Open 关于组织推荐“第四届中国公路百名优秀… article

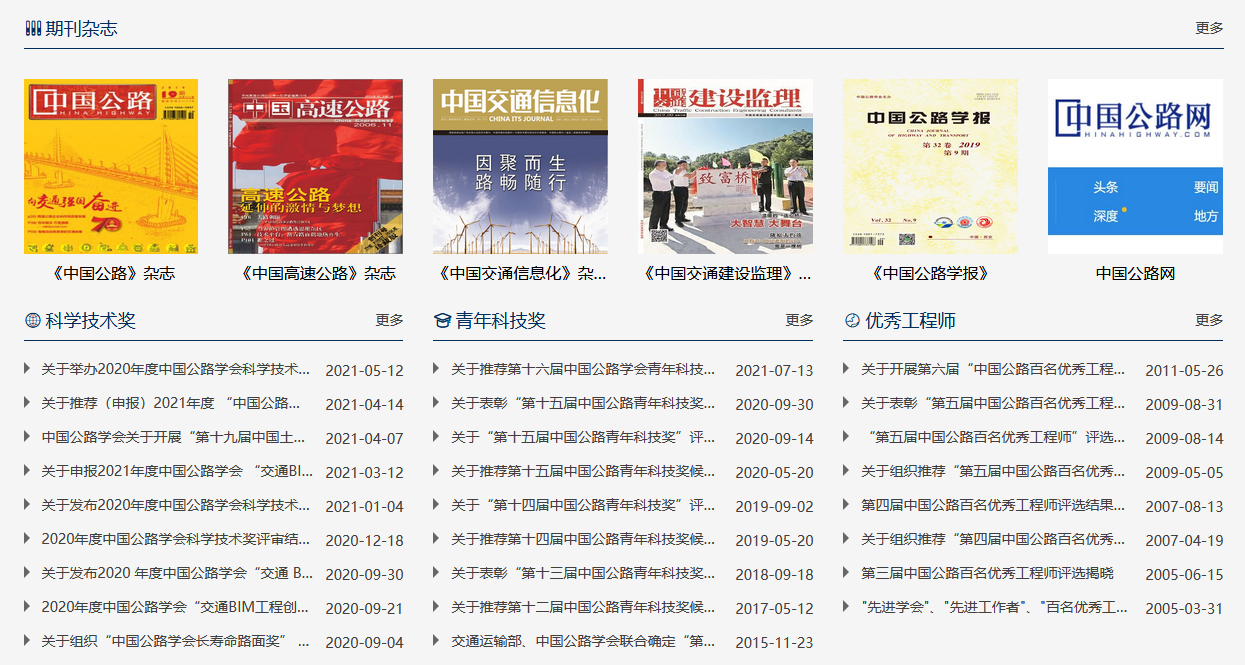pyautogui.click(x=993, y=539)
